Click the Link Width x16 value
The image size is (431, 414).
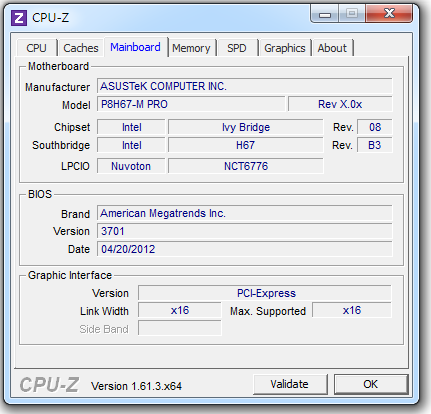[x=180, y=310]
